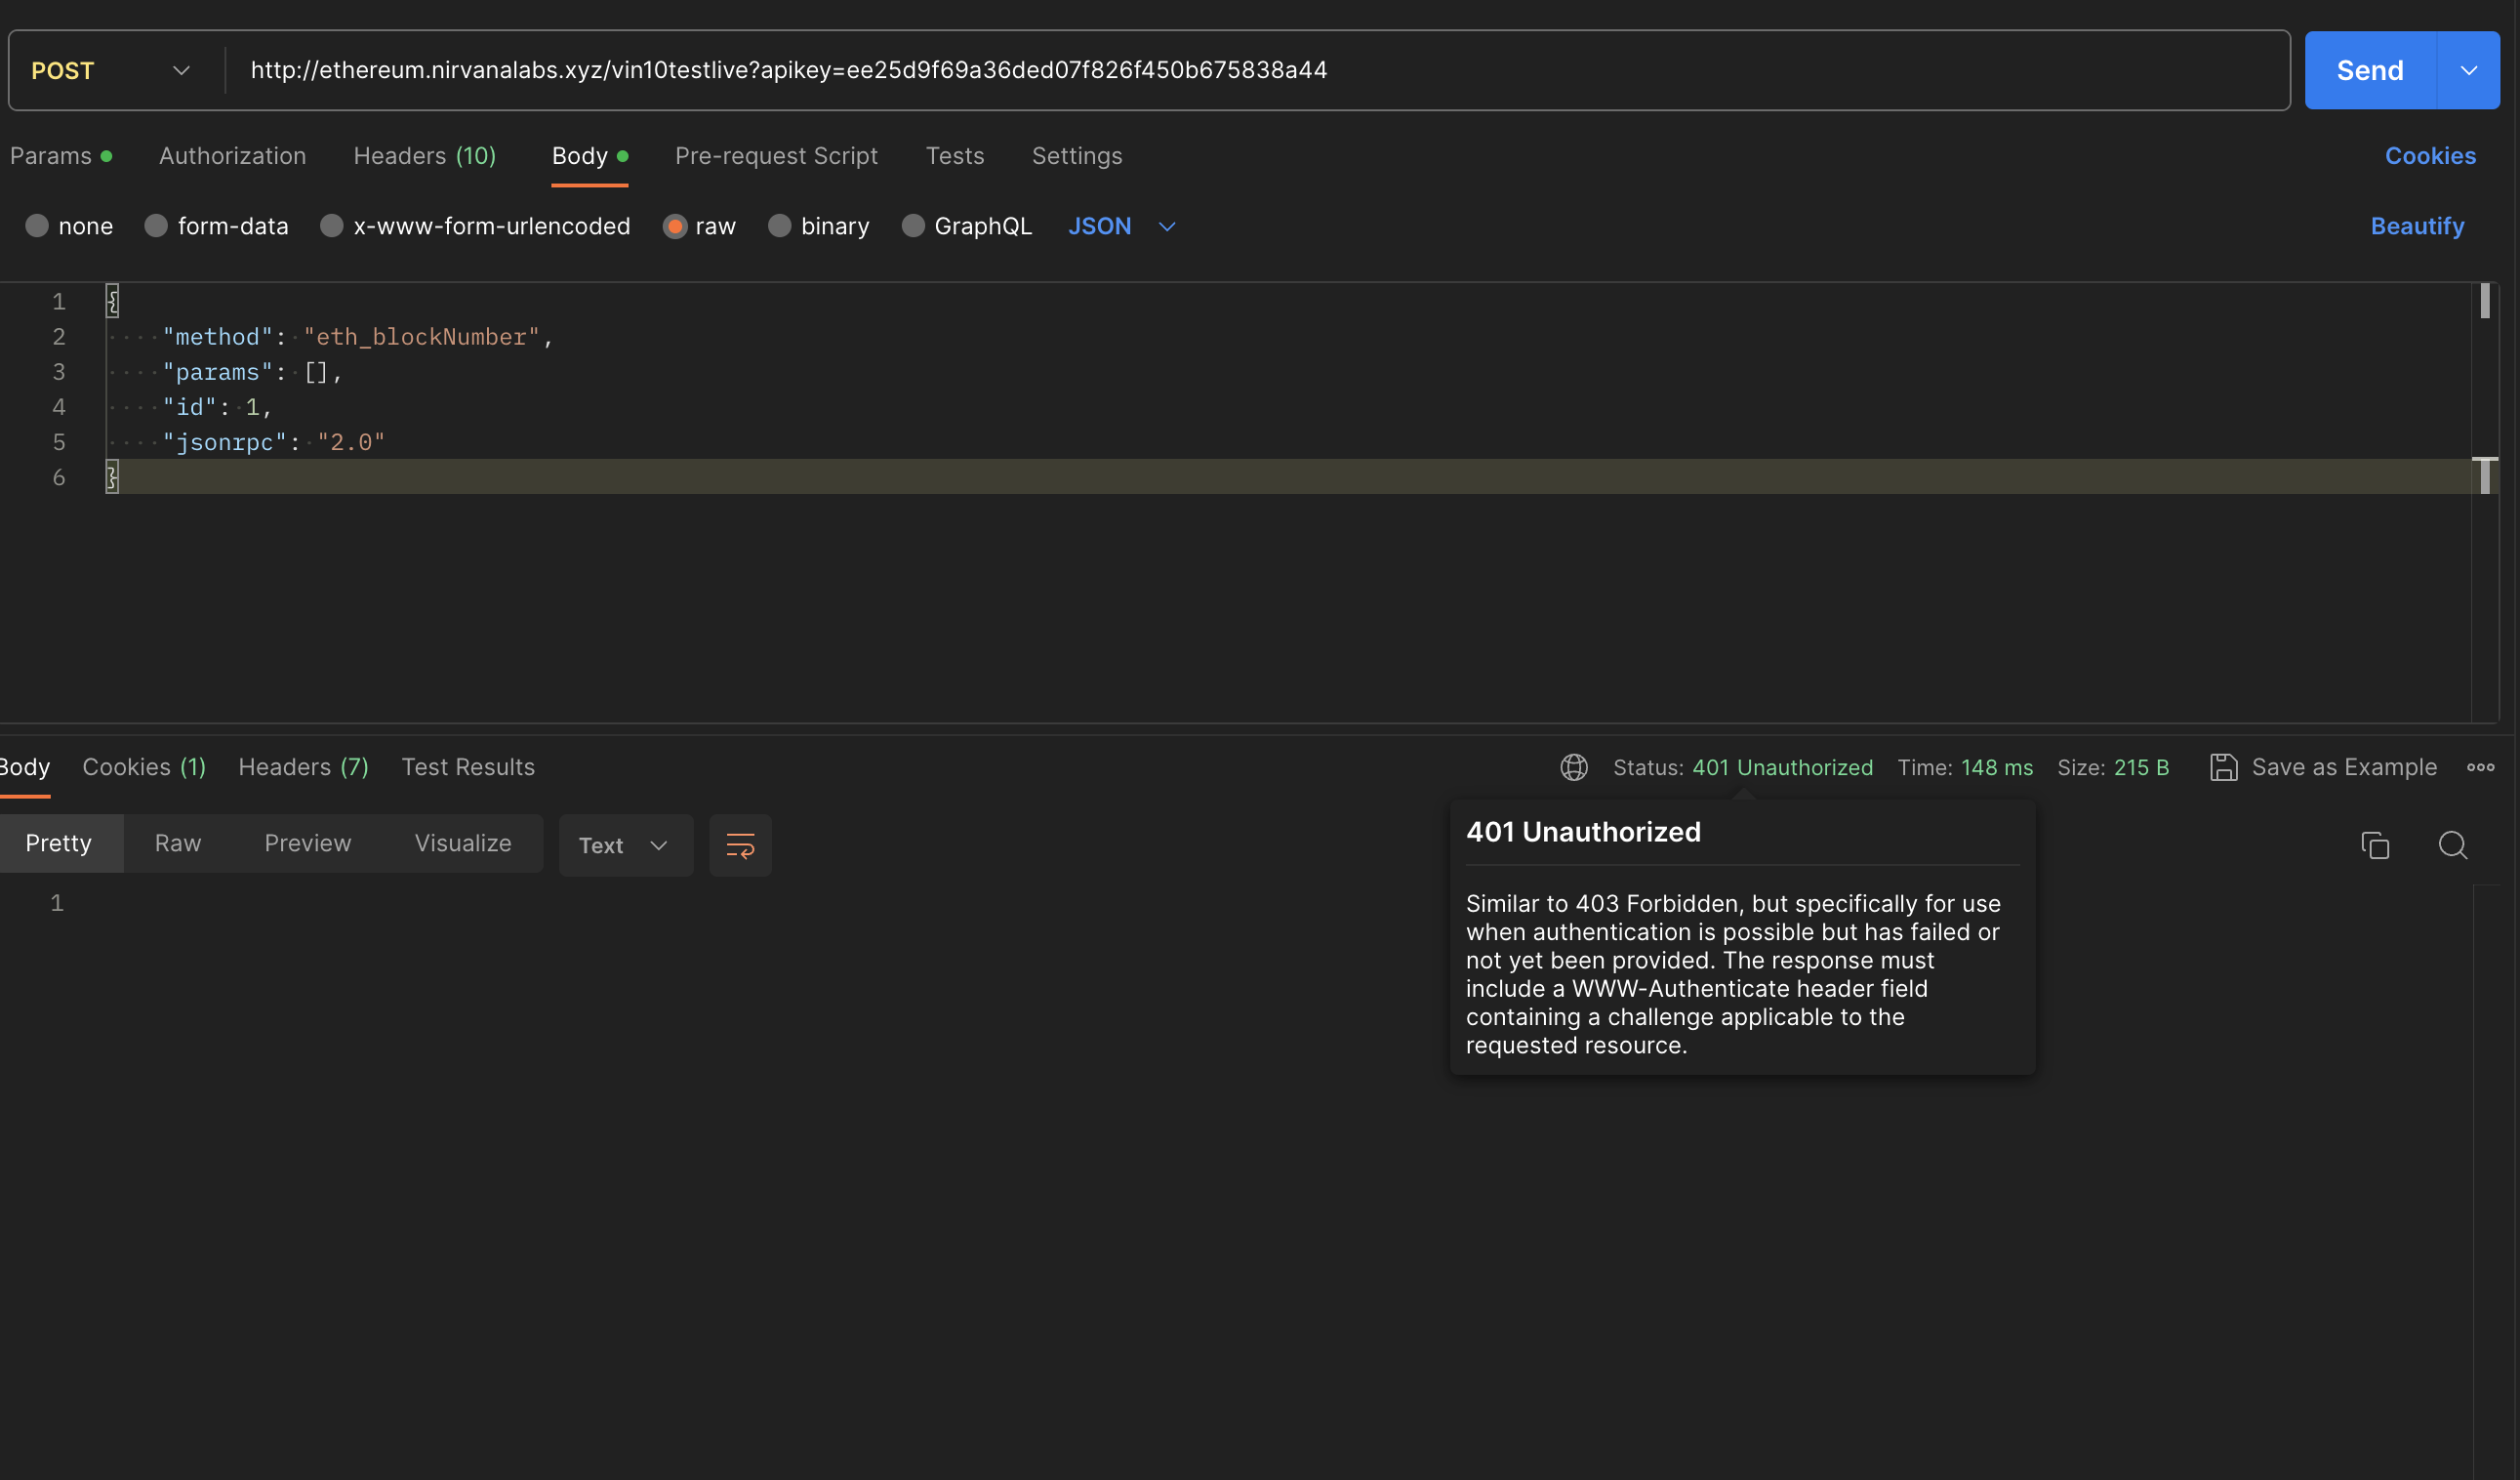Open the POST method dropdown
The height and width of the screenshot is (1480, 2520).
point(110,70)
